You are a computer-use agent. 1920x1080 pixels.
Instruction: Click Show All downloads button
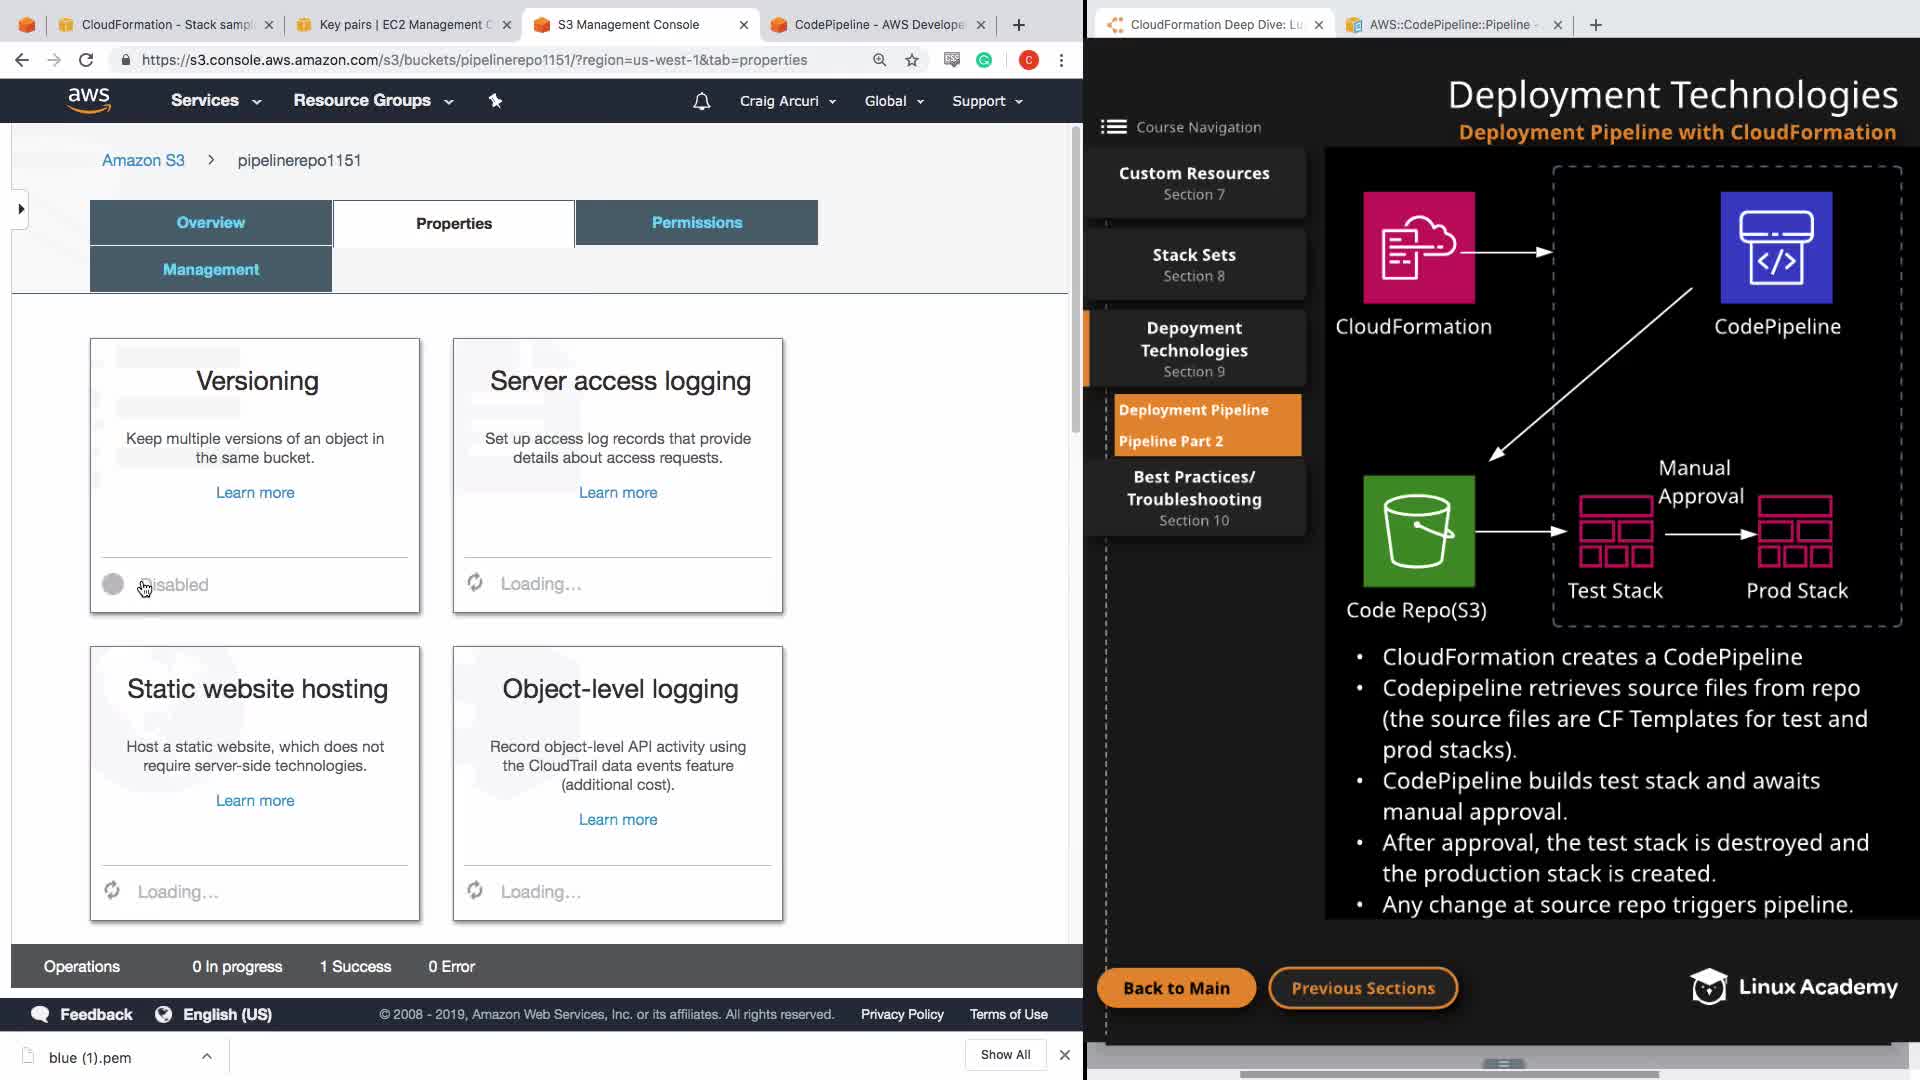[1005, 1055]
